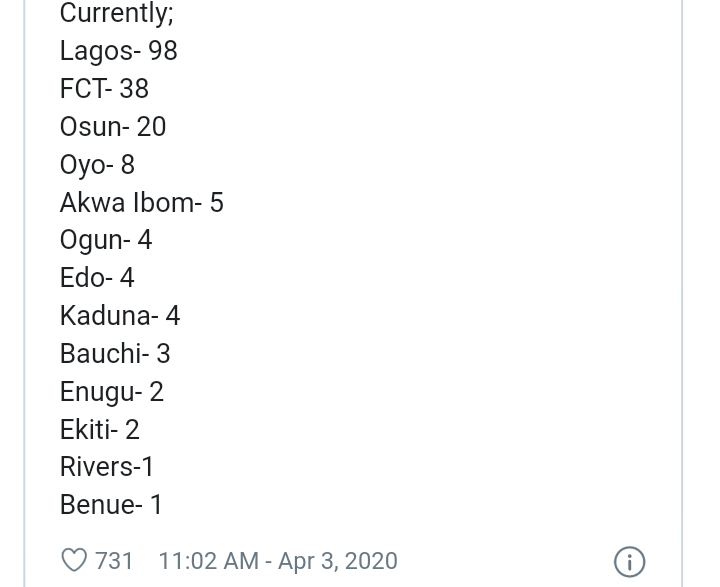The height and width of the screenshot is (587, 720).
Task: Like the tweet with the heart icon
Action: 75,560
